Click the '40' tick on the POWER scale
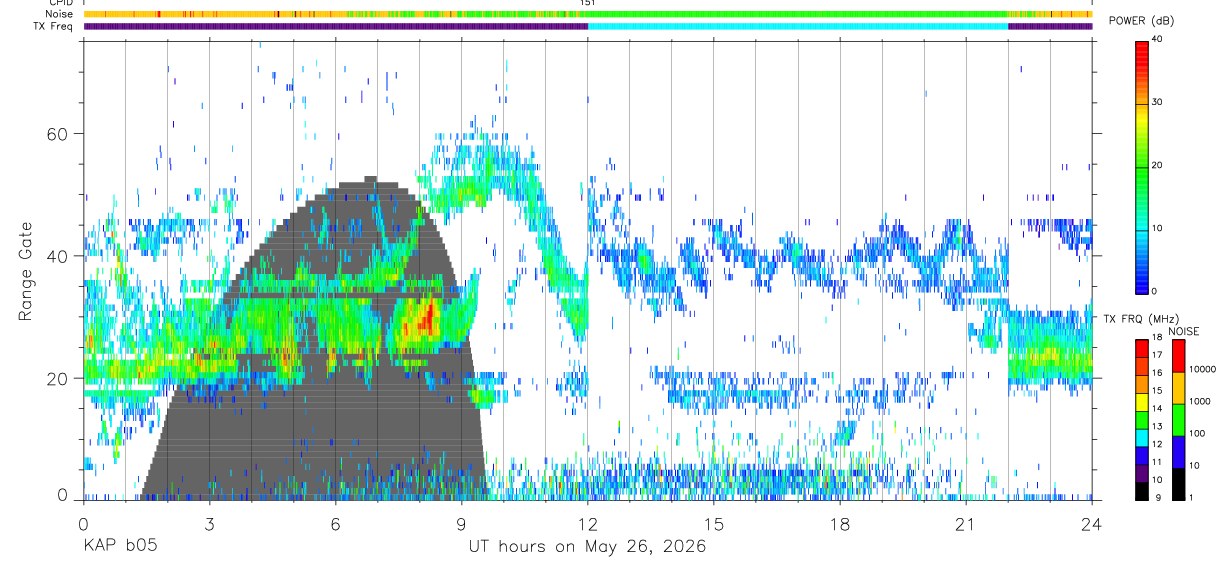 pos(1157,39)
